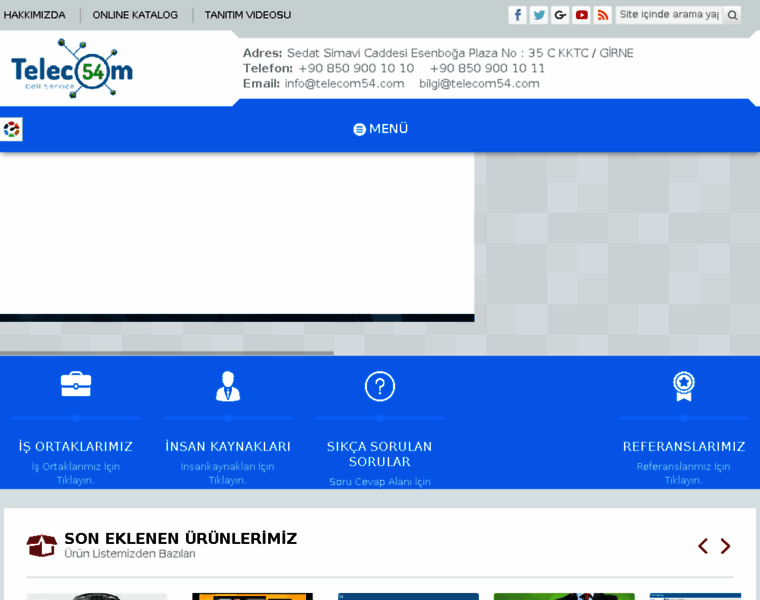Screen dimensions: 760x600
Task: Click the Telecom54 logo
Action: pos(72,68)
